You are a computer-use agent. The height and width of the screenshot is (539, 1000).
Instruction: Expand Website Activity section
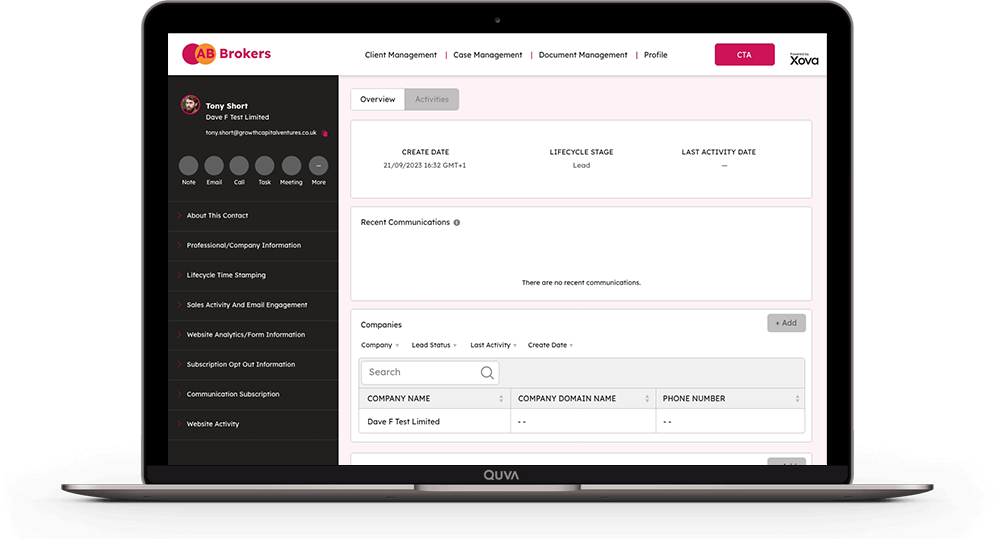pos(253,424)
